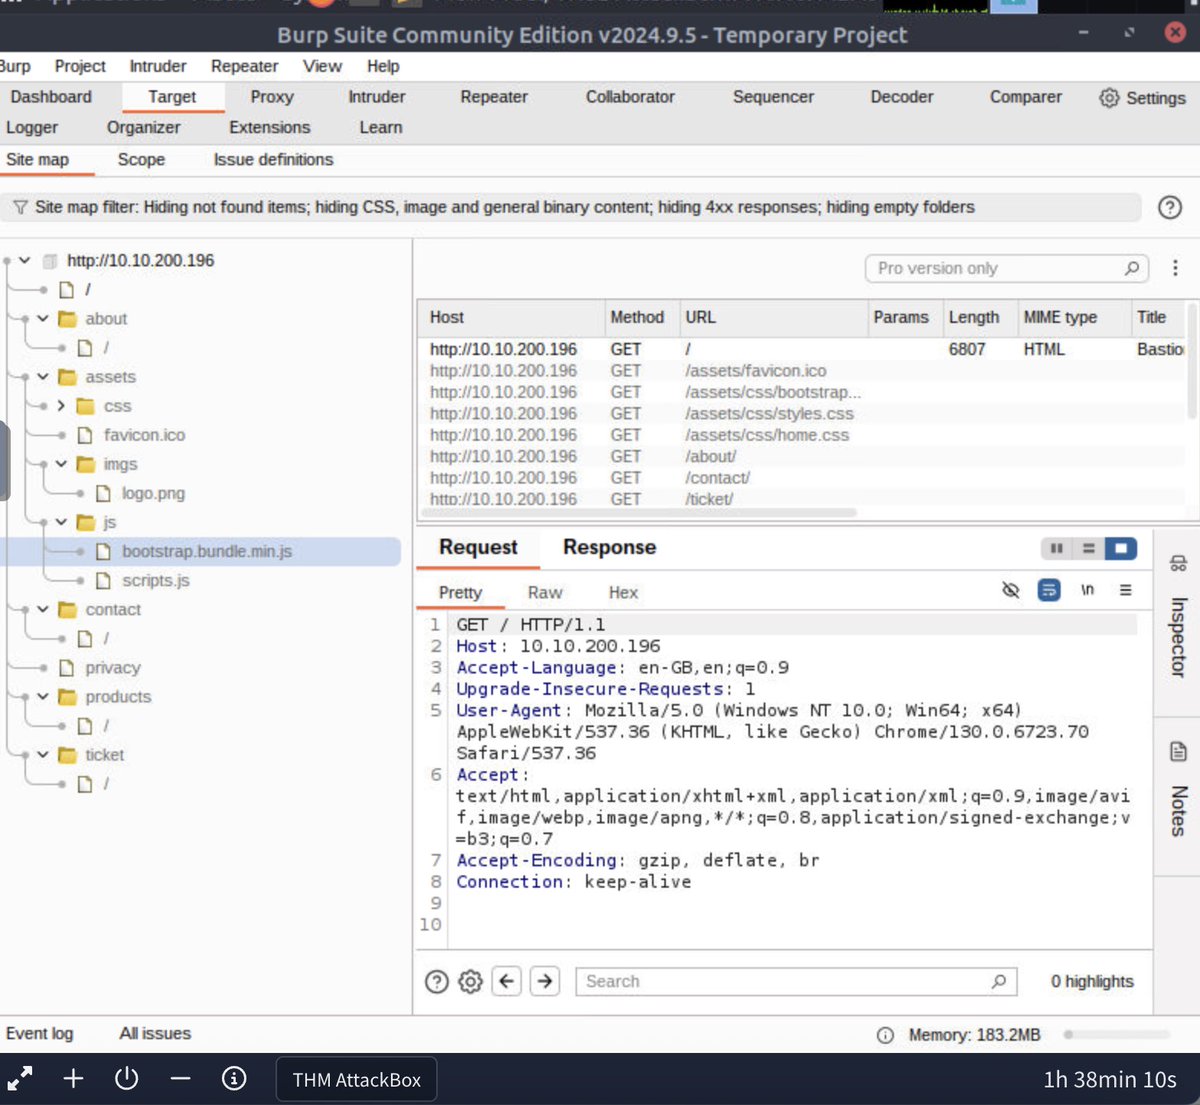
Task: Open the three-dot options menu
Action: [1175, 268]
